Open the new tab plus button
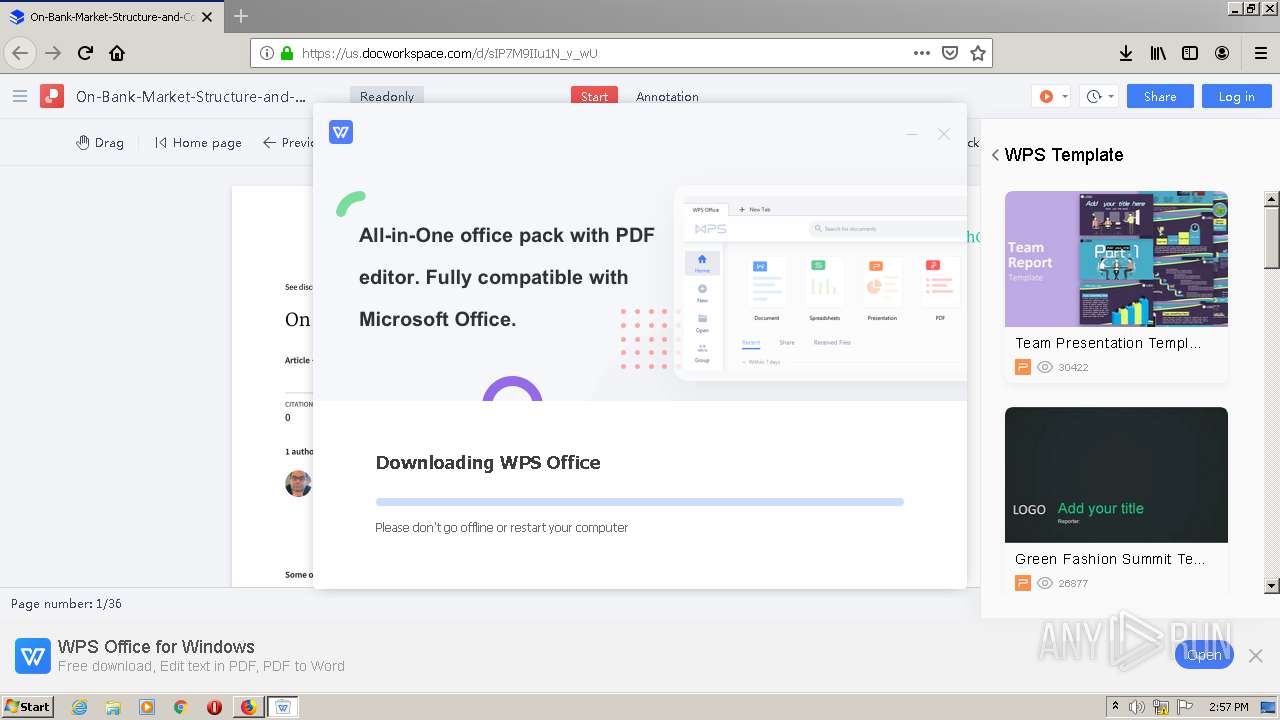 pos(241,16)
